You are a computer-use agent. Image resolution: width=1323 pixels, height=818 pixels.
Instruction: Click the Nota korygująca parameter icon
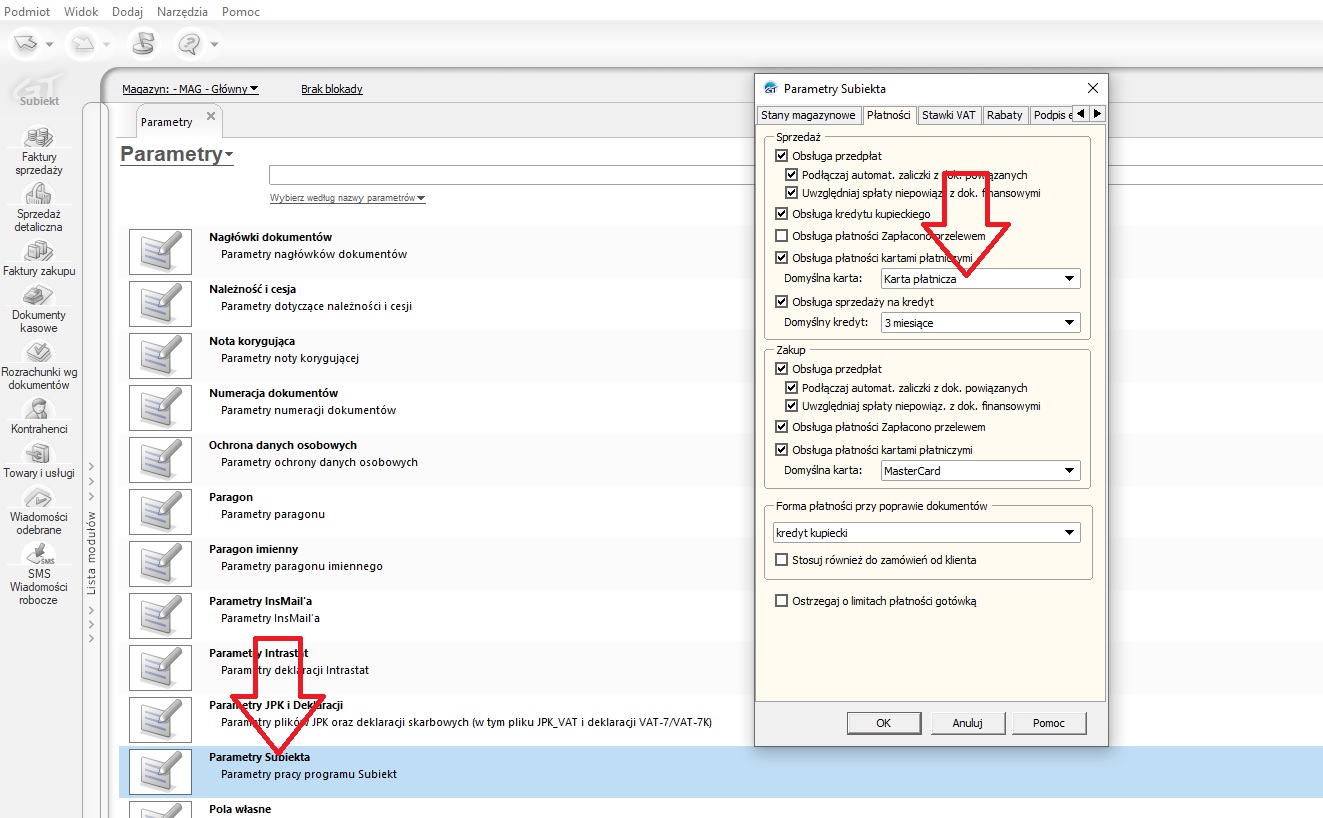click(160, 356)
